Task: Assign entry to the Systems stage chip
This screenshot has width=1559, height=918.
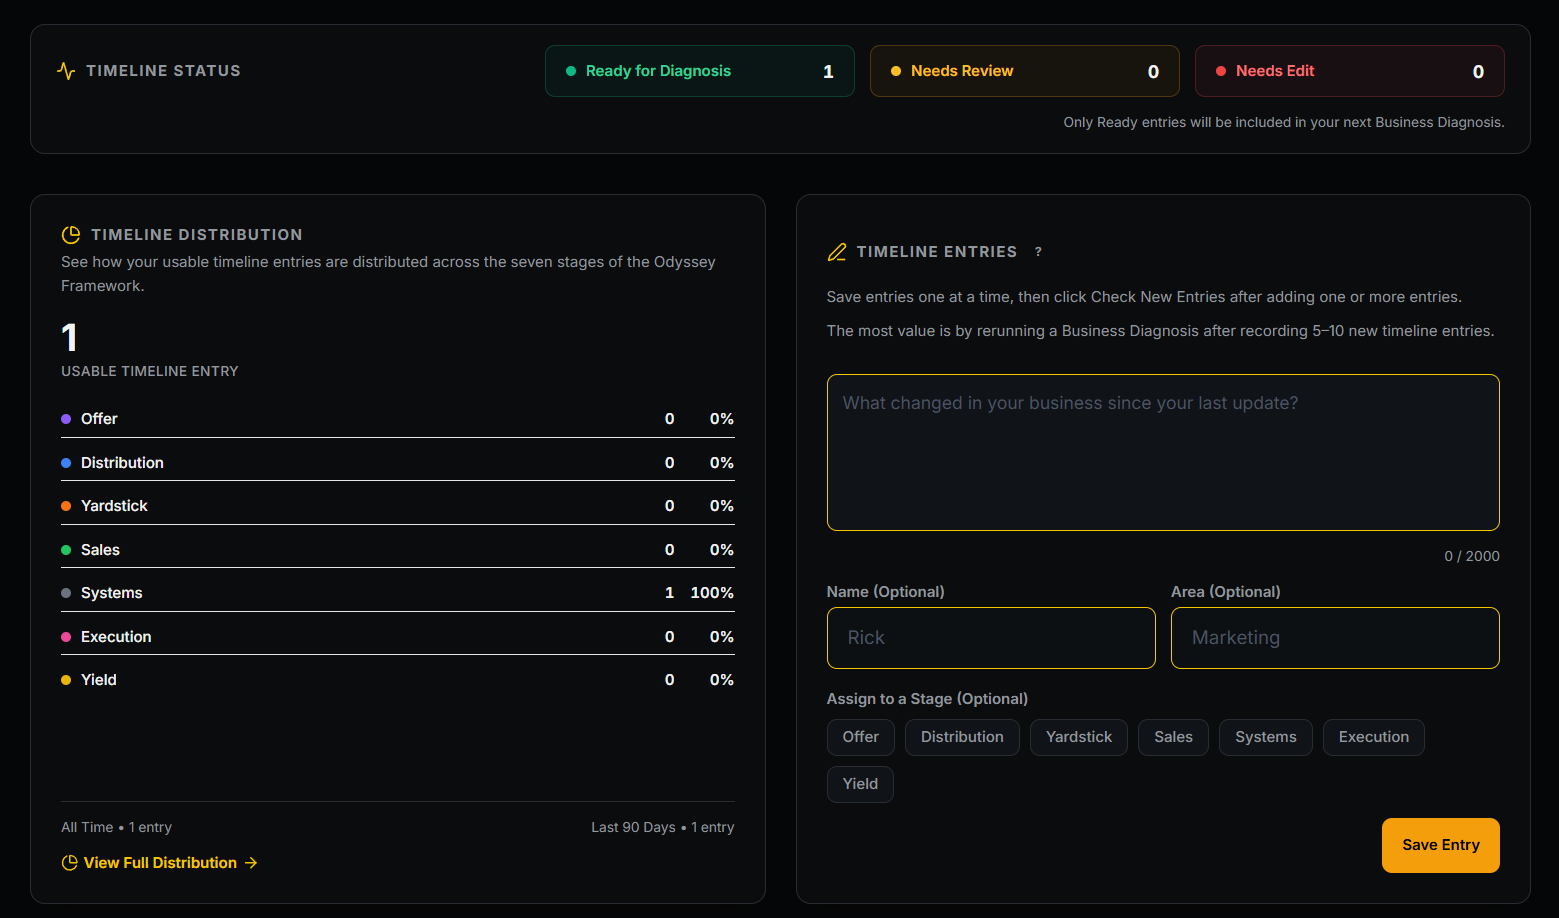Action: (1266, 737)
